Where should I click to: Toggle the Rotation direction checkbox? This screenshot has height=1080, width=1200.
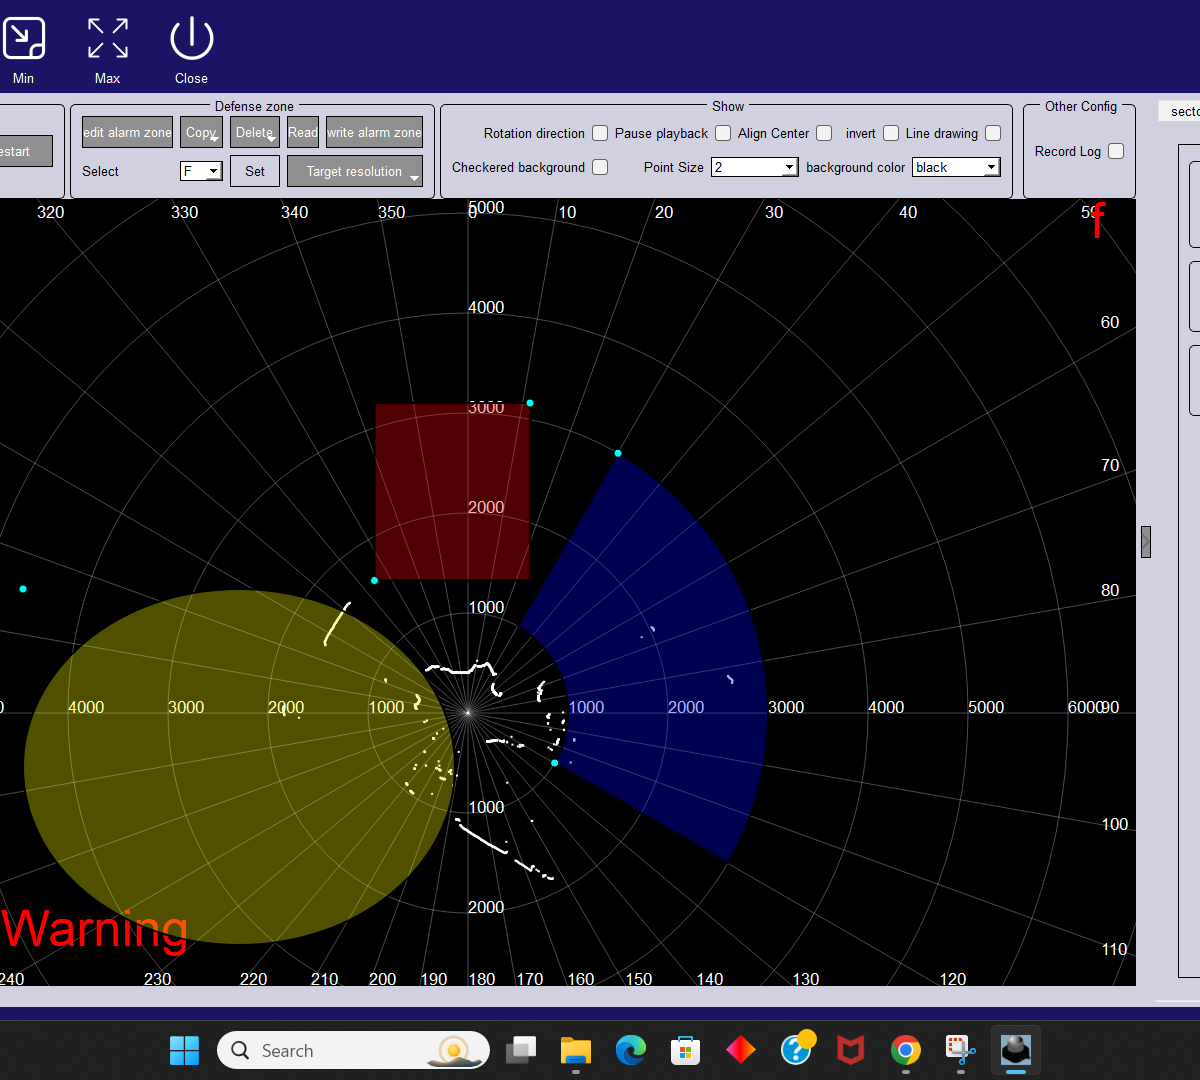click(x=600, y=133)
